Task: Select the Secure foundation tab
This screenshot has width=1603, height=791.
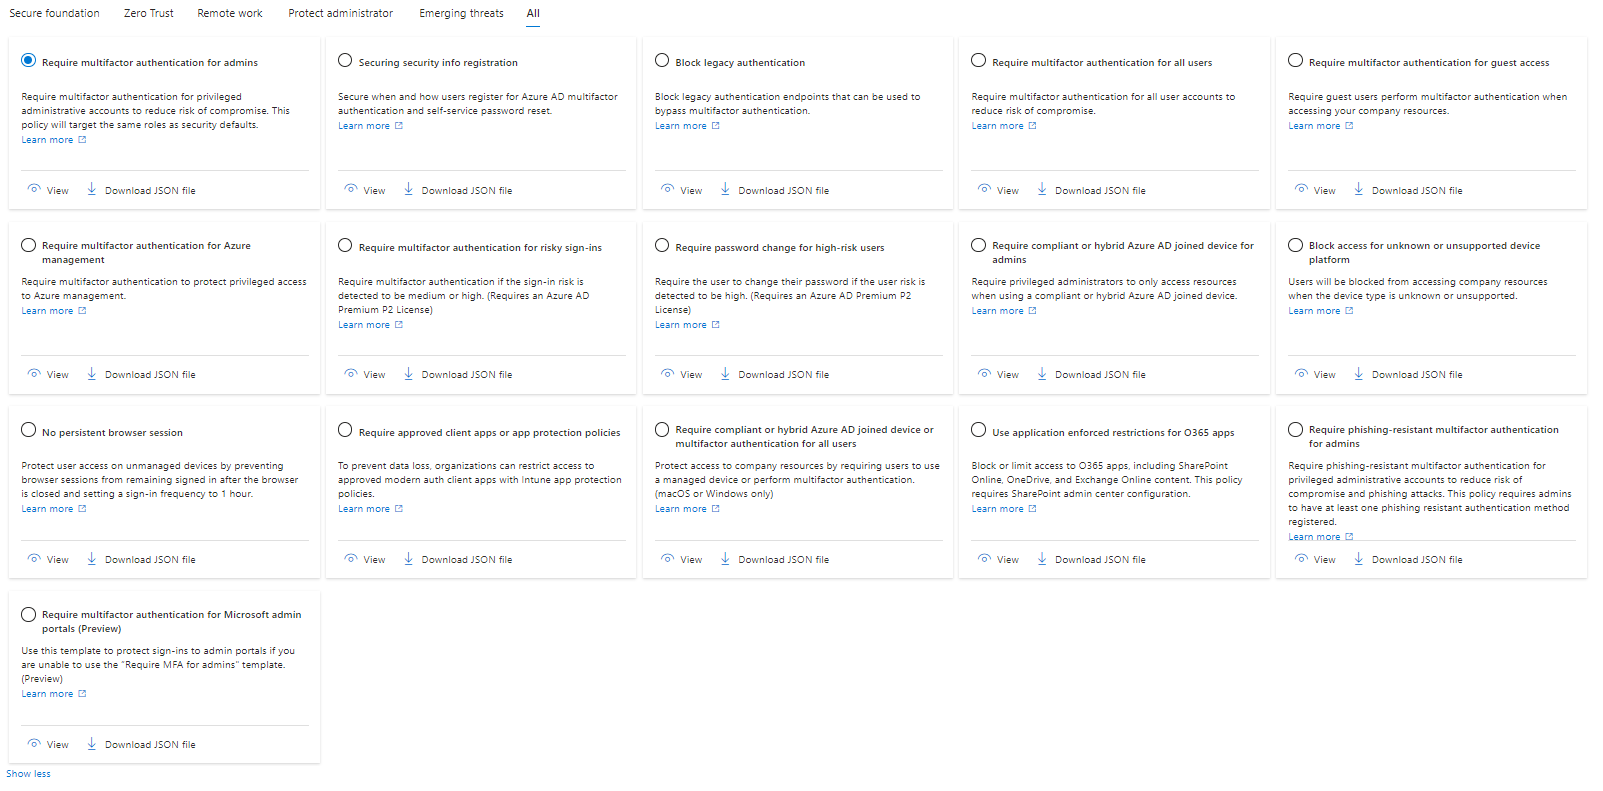Action: (54, 13)
